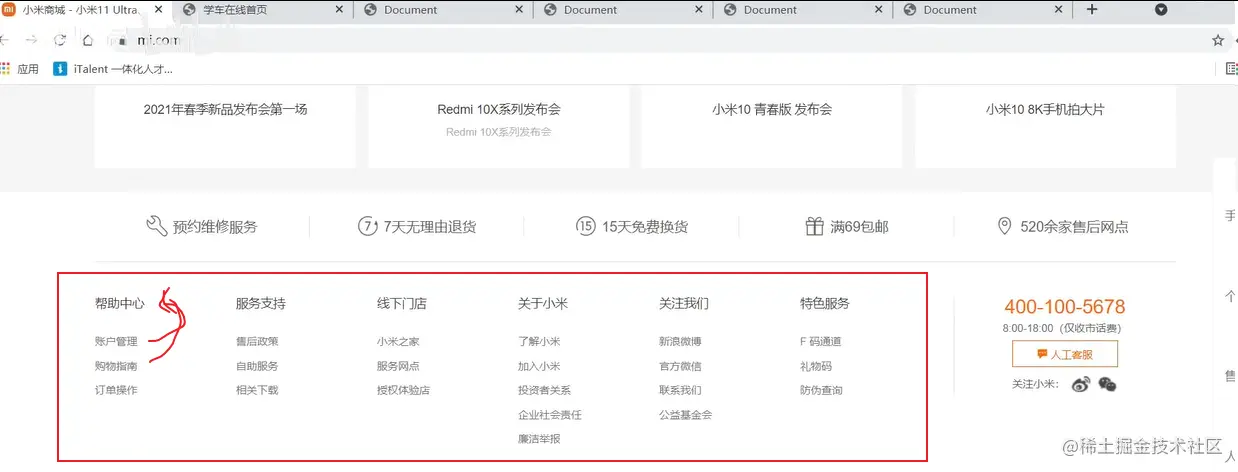
Task: Add a new browser tab with plus
Action: 1092,10
